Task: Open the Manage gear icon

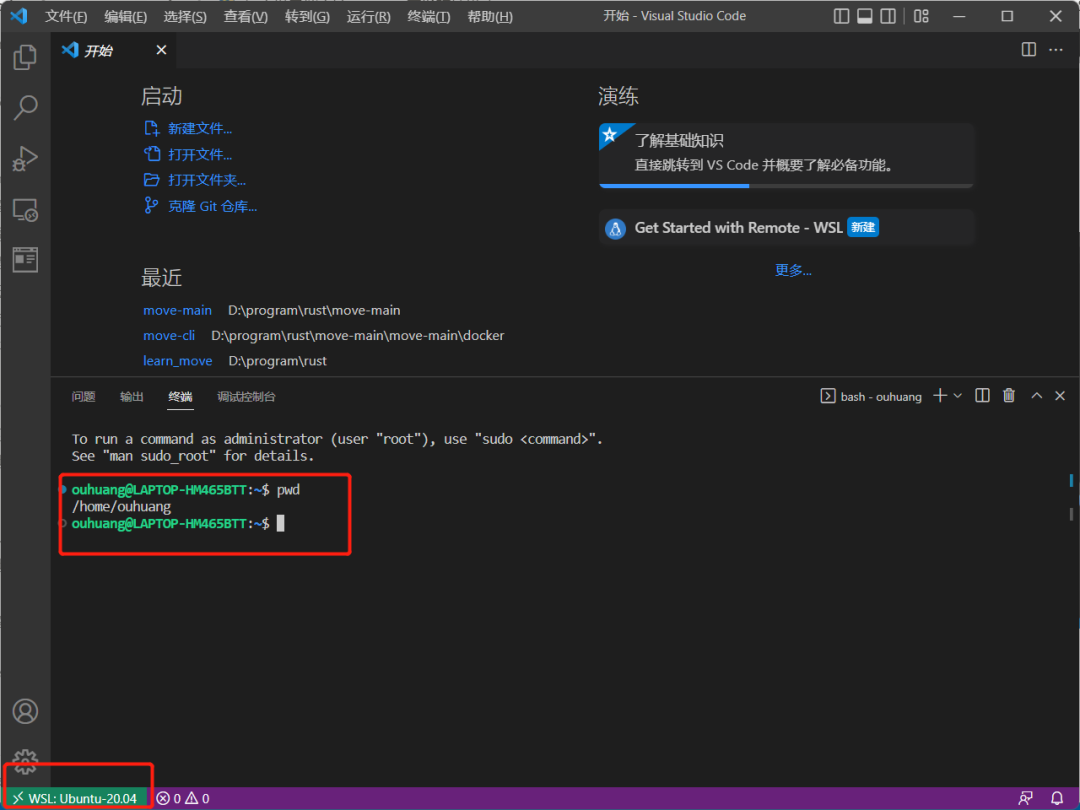Action: (25, 761)
